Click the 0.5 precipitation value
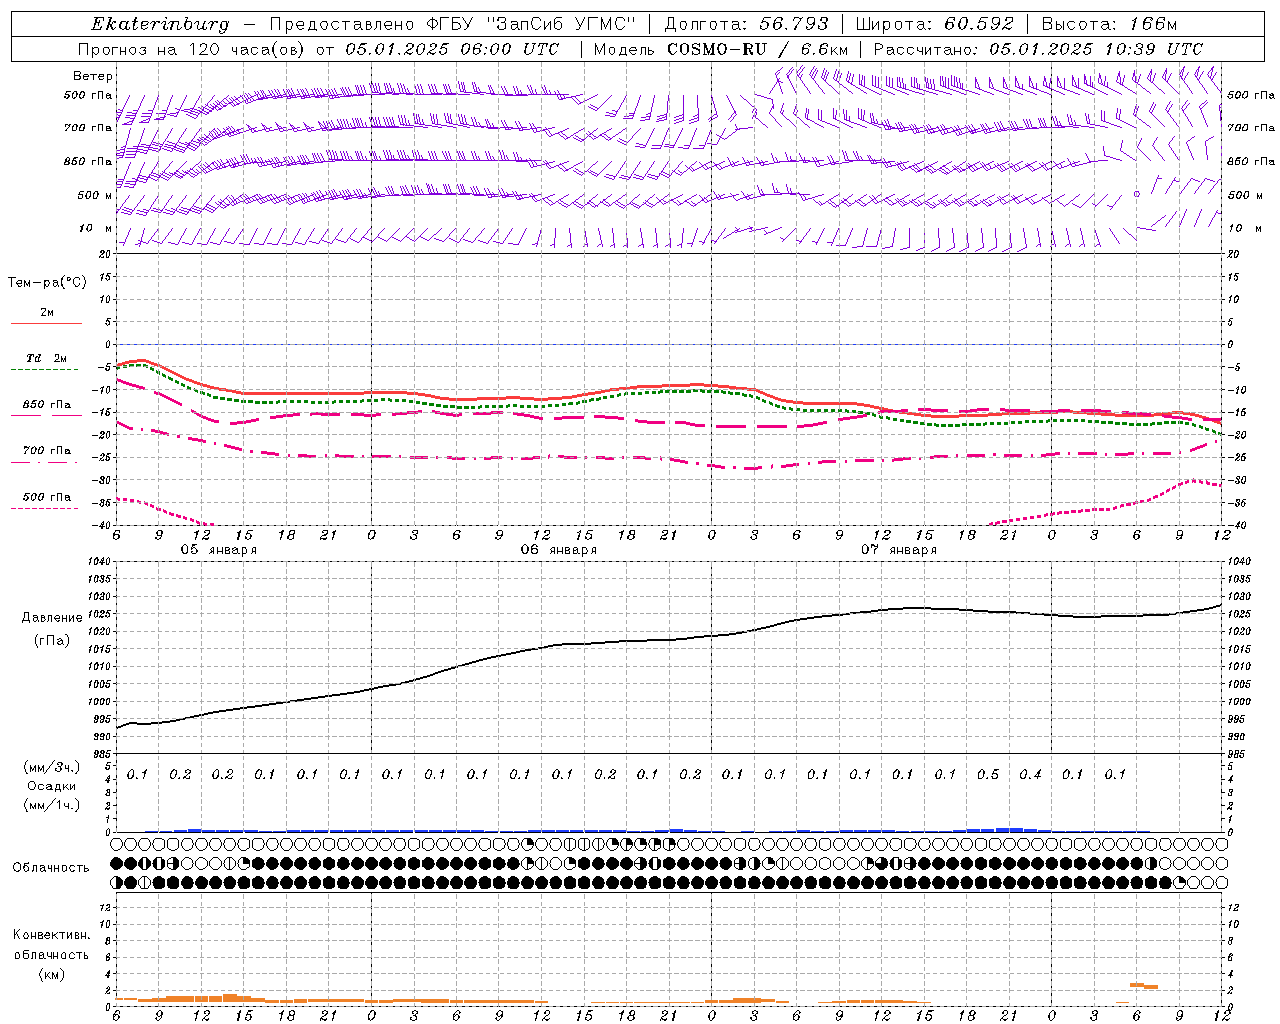This screenshot has height=1024, width=1280. (988, 774)
